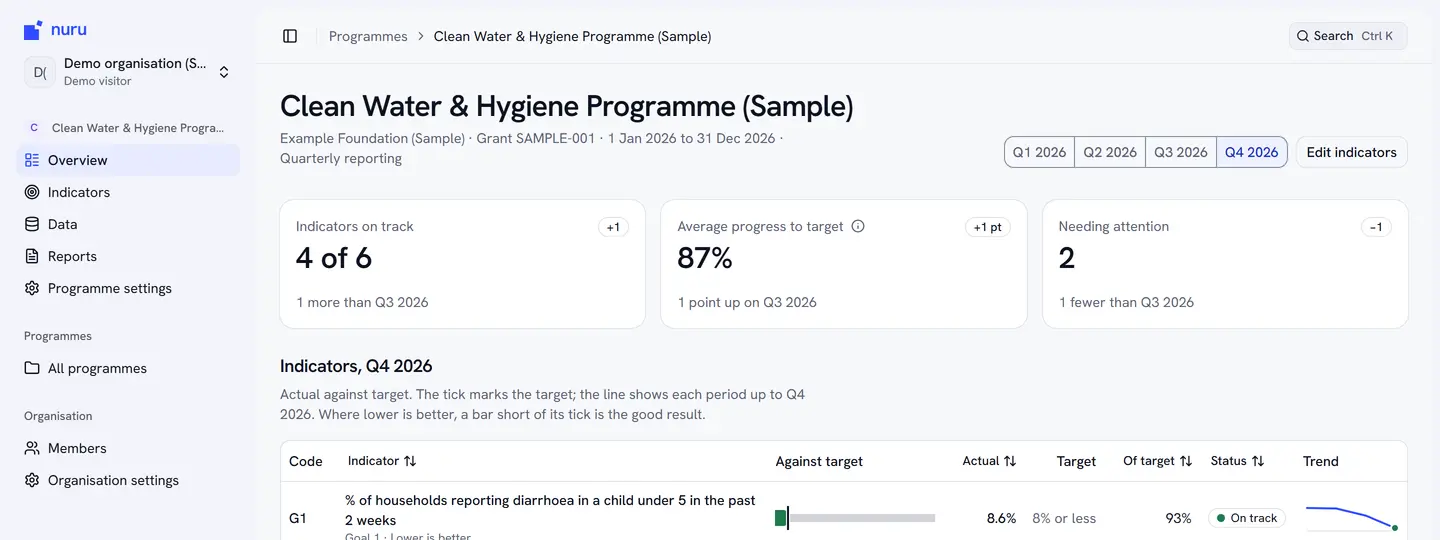
Task: Open Programme settings
Action: [128, 288]
